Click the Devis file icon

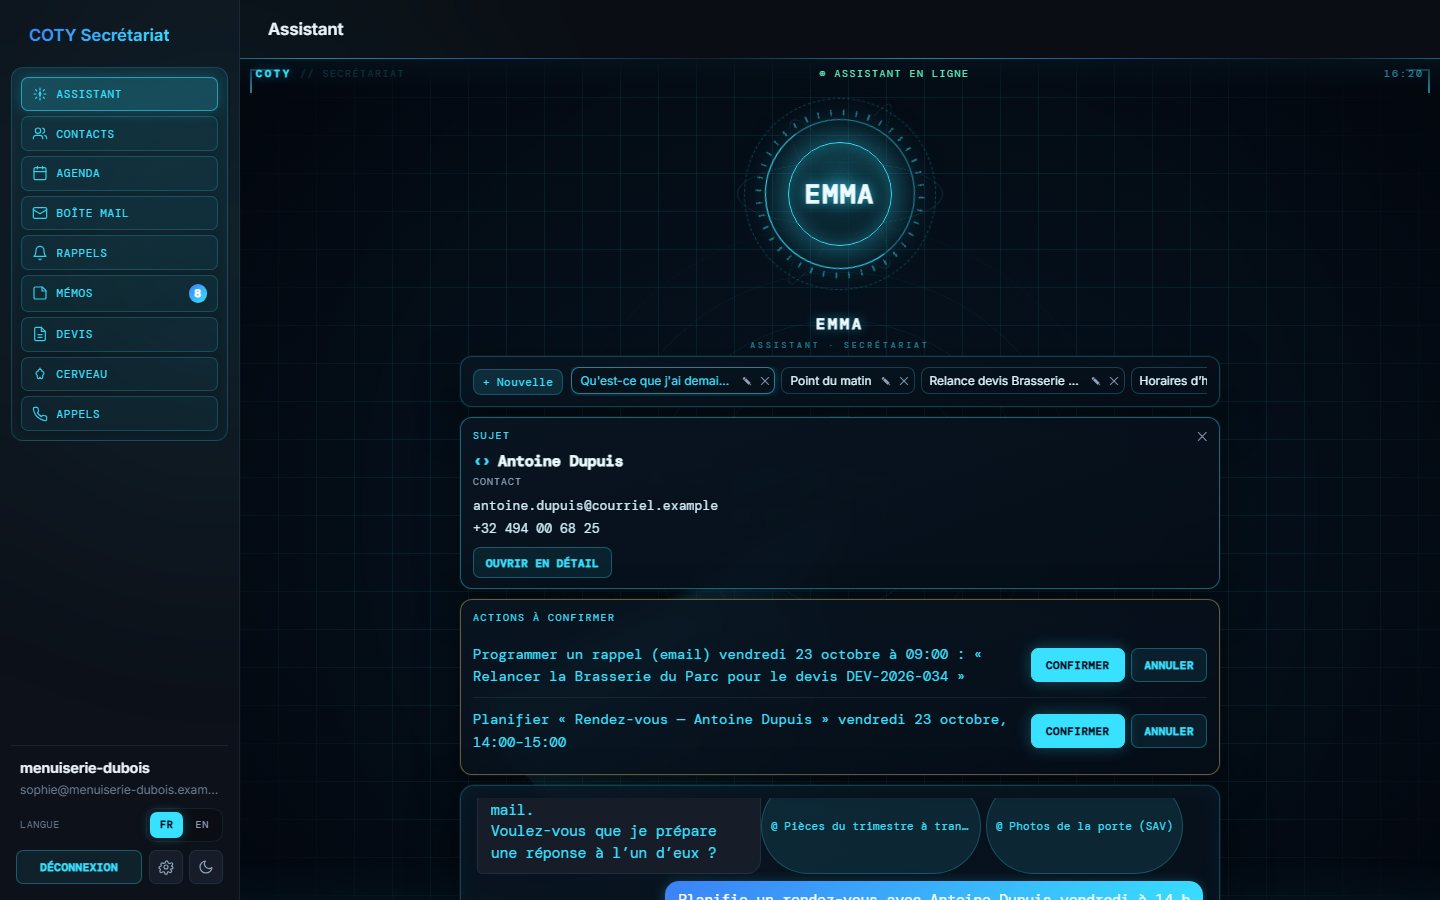(x=40, y=334)
